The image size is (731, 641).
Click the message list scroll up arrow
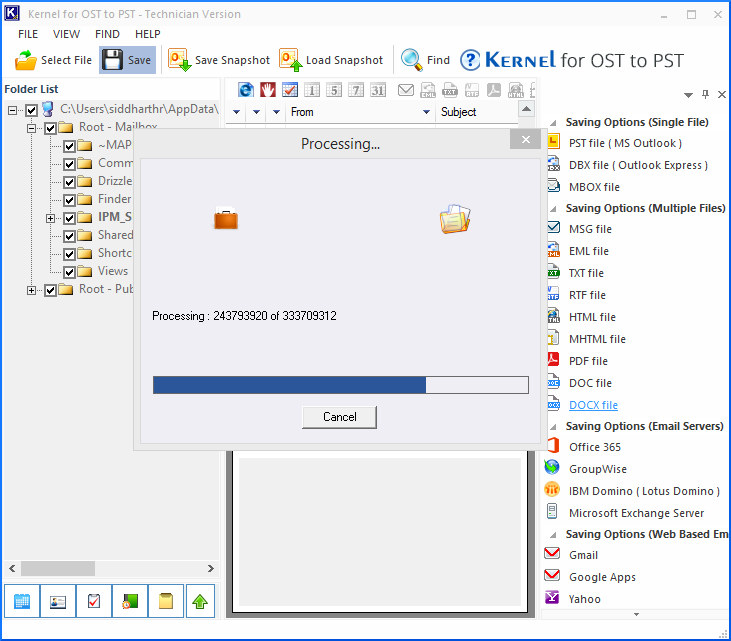point(526,110)
